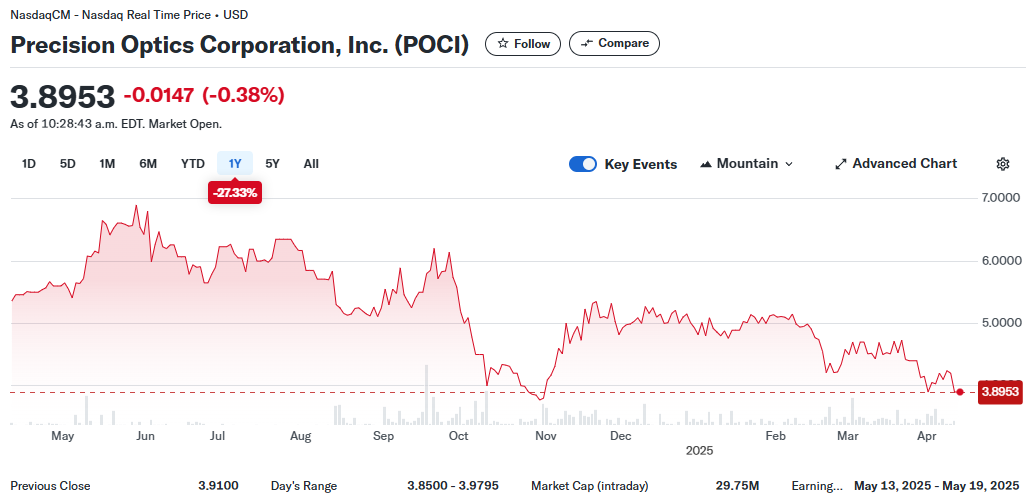Click the 2025 year label under chart
Screen dimensions: 1036x494
700,451
